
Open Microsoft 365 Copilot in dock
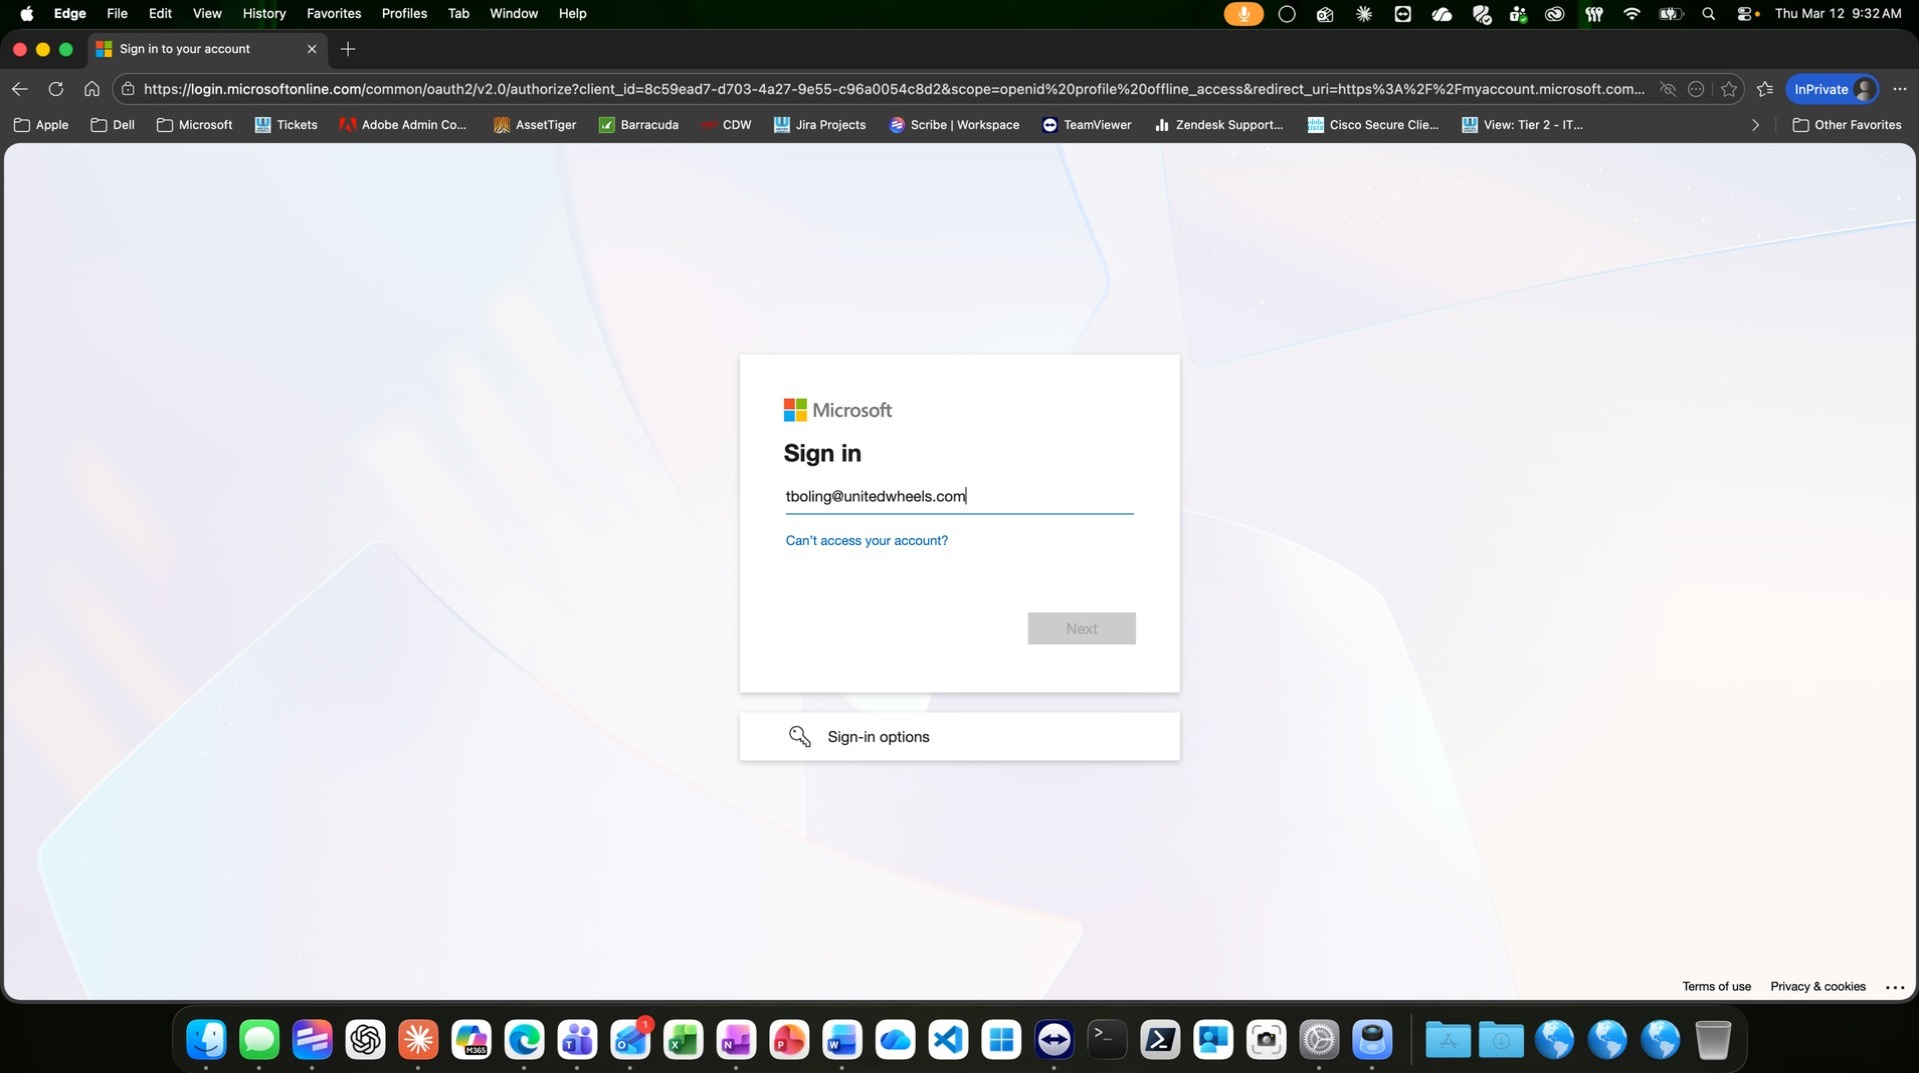point(471,1040)
